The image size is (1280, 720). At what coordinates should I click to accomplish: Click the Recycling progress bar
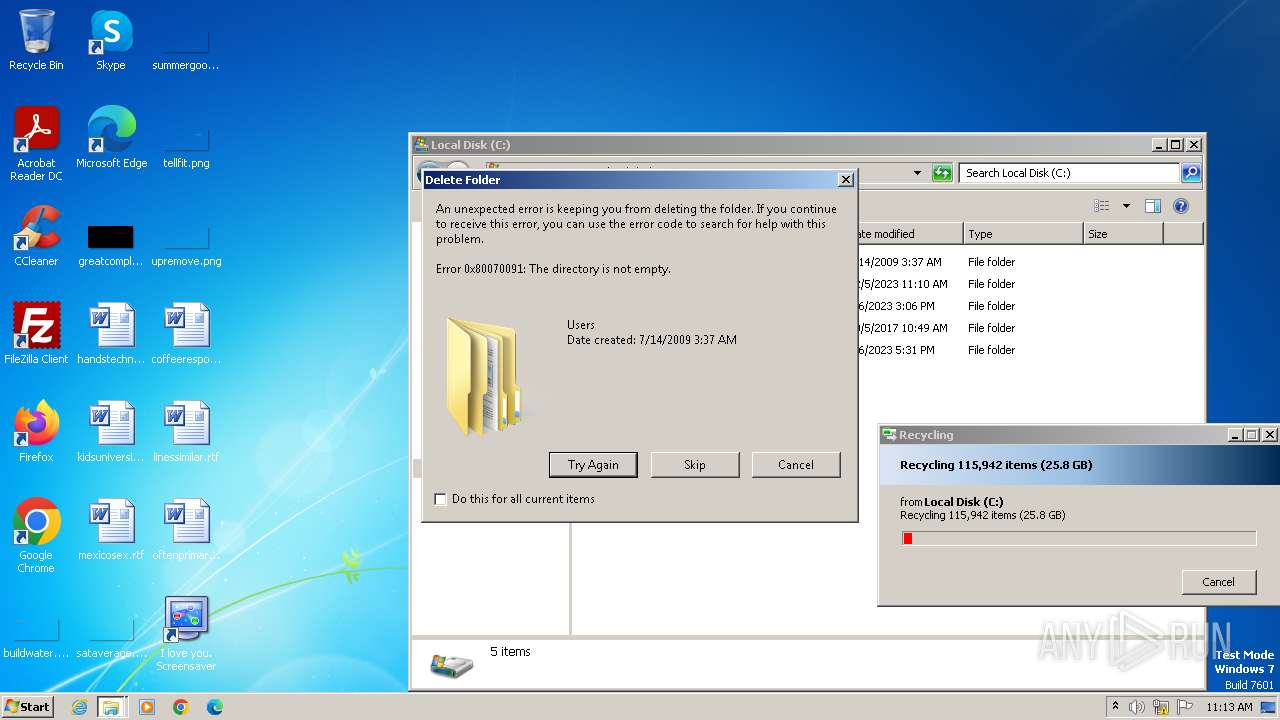[x=1079, y=539]
